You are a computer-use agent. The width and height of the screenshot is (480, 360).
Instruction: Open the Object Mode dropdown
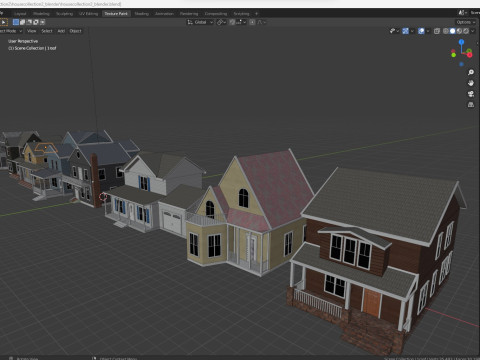point(11,31)
